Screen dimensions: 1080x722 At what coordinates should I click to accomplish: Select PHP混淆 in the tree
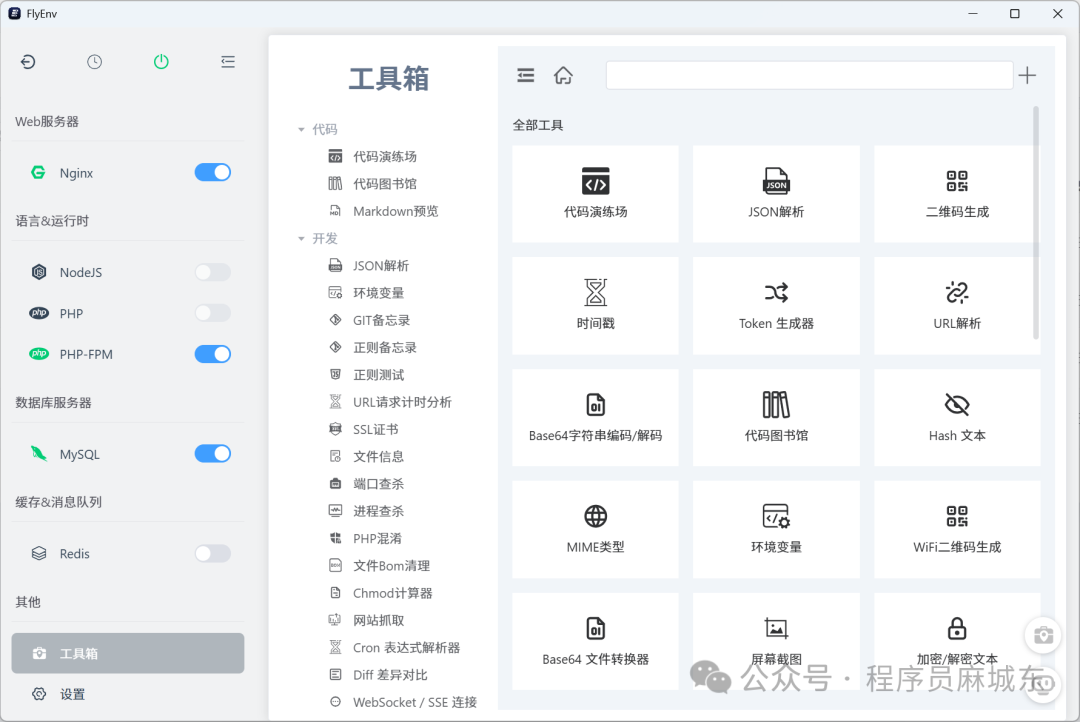[377, 539]
